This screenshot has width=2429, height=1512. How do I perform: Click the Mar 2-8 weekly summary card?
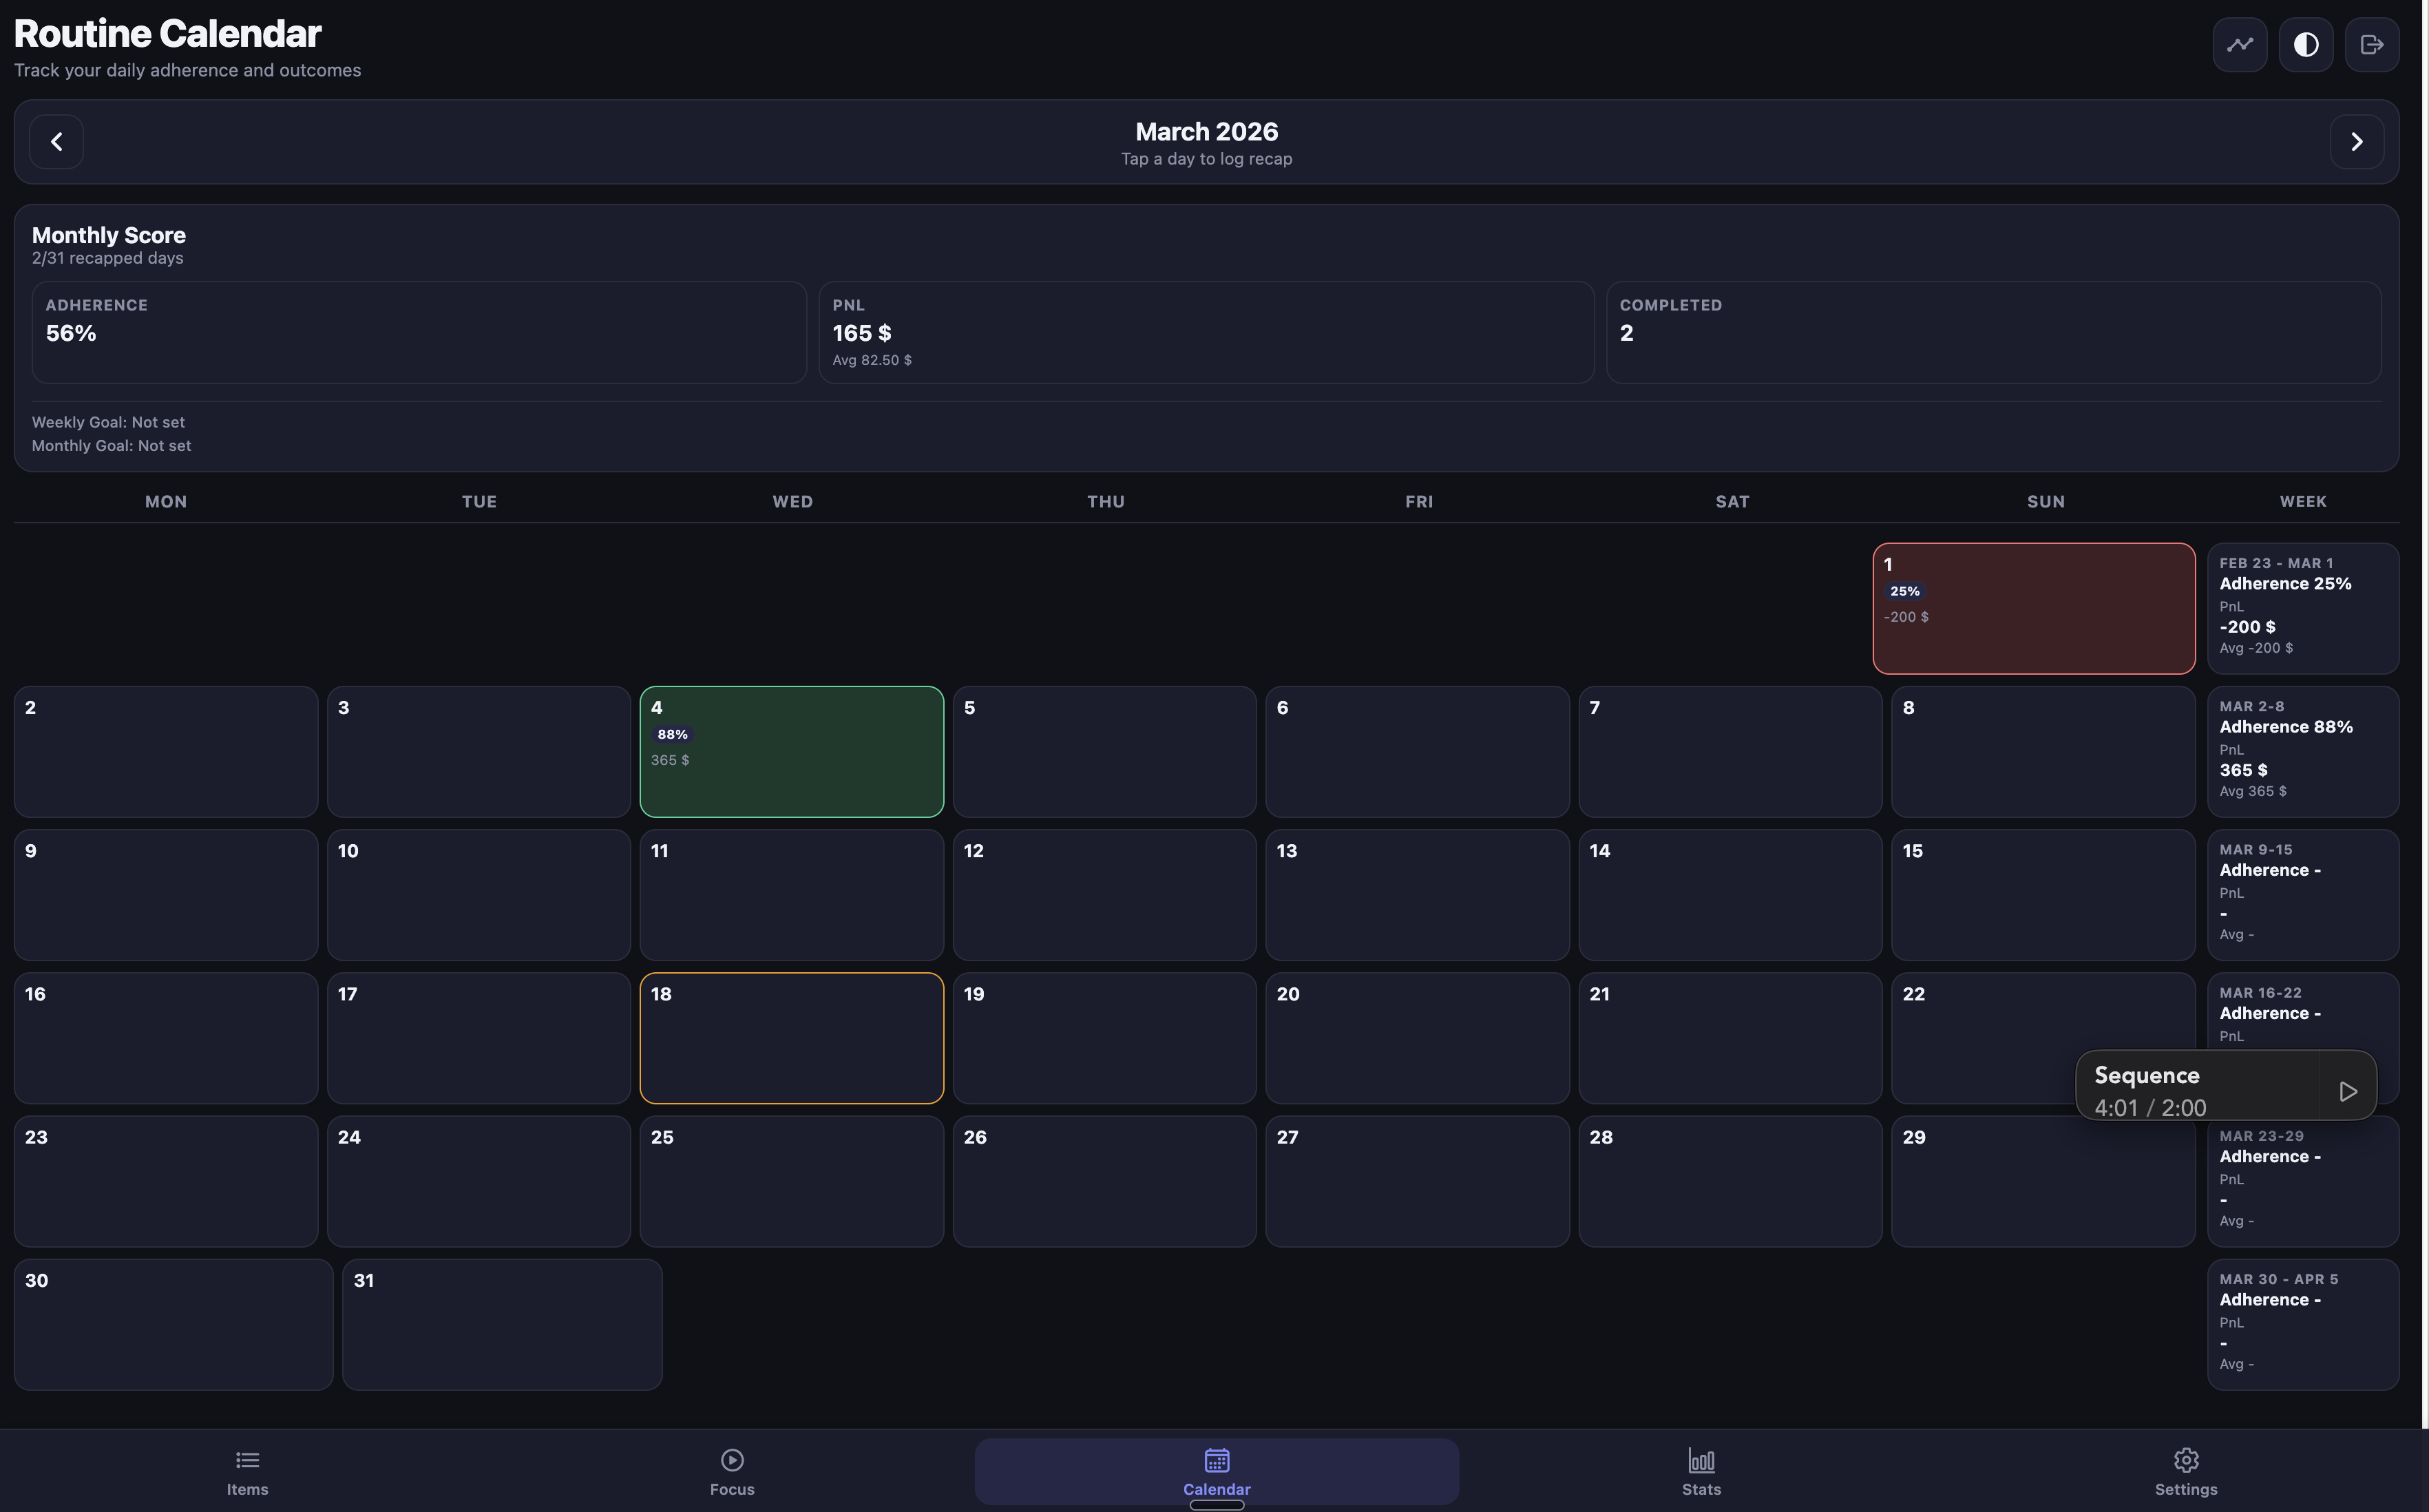tap(2302, 751)
